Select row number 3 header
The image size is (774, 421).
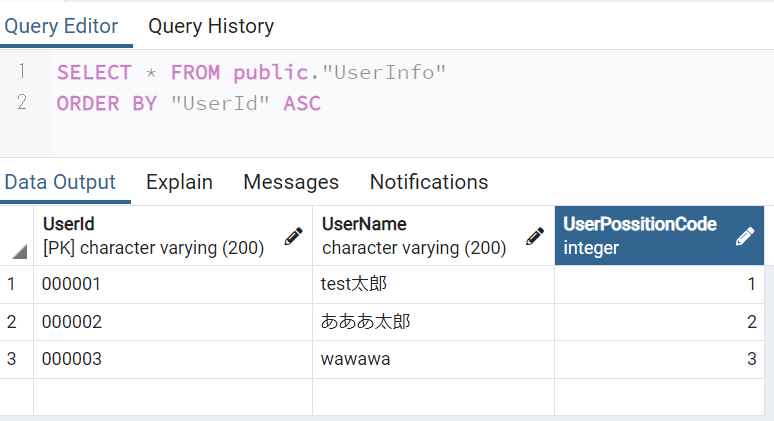click(x=12, y=359)
